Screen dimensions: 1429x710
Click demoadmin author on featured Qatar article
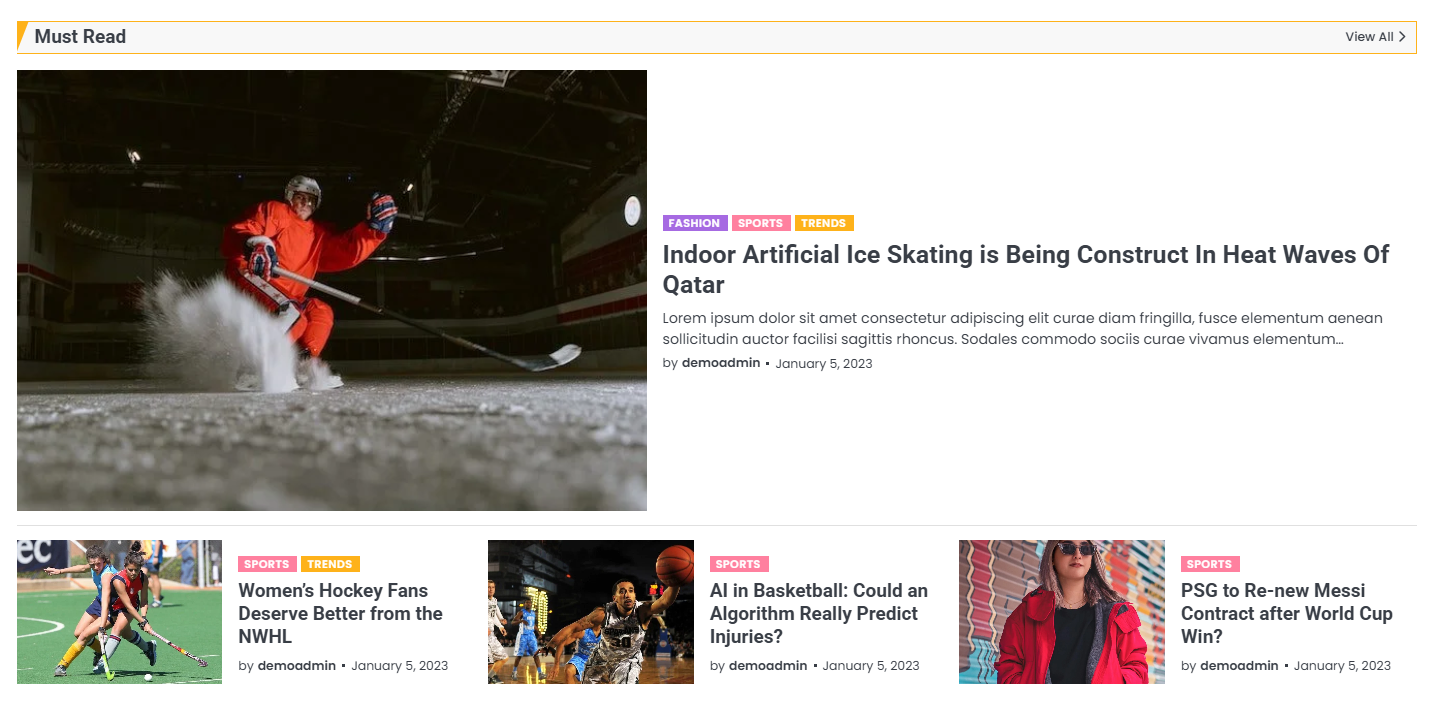(x=721, y=363)
